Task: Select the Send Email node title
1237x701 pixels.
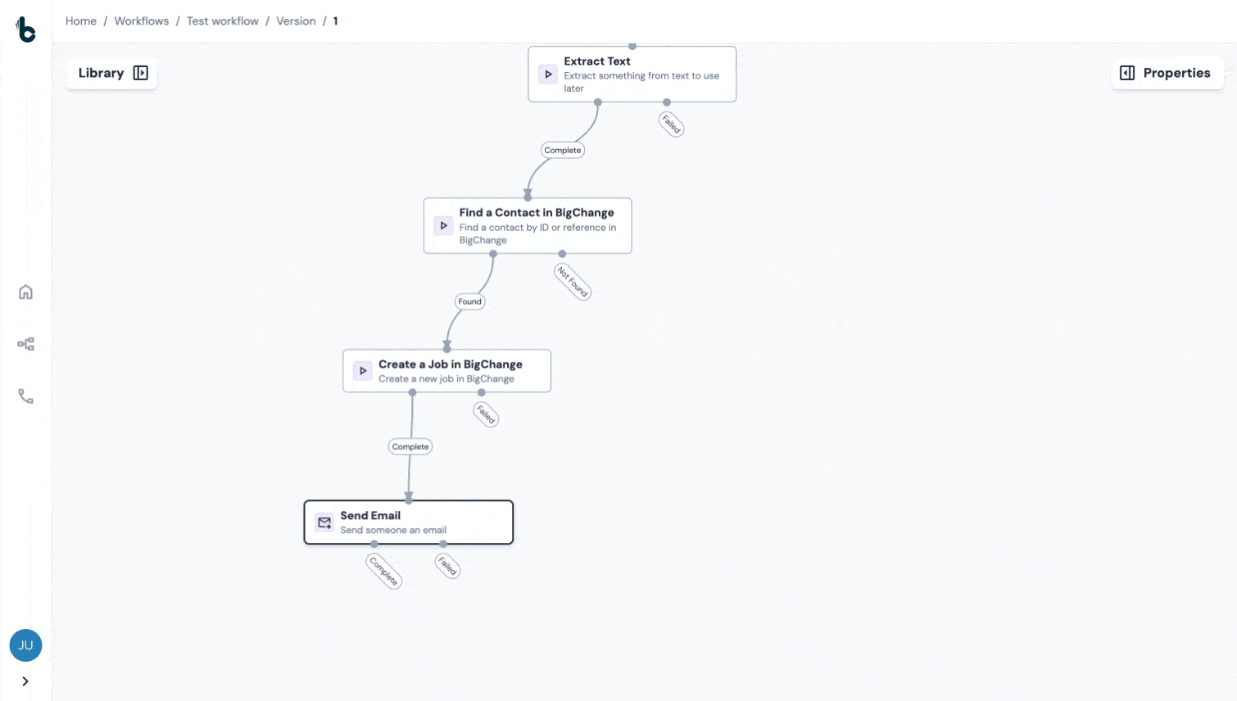Action: click(x=370, y=516)
